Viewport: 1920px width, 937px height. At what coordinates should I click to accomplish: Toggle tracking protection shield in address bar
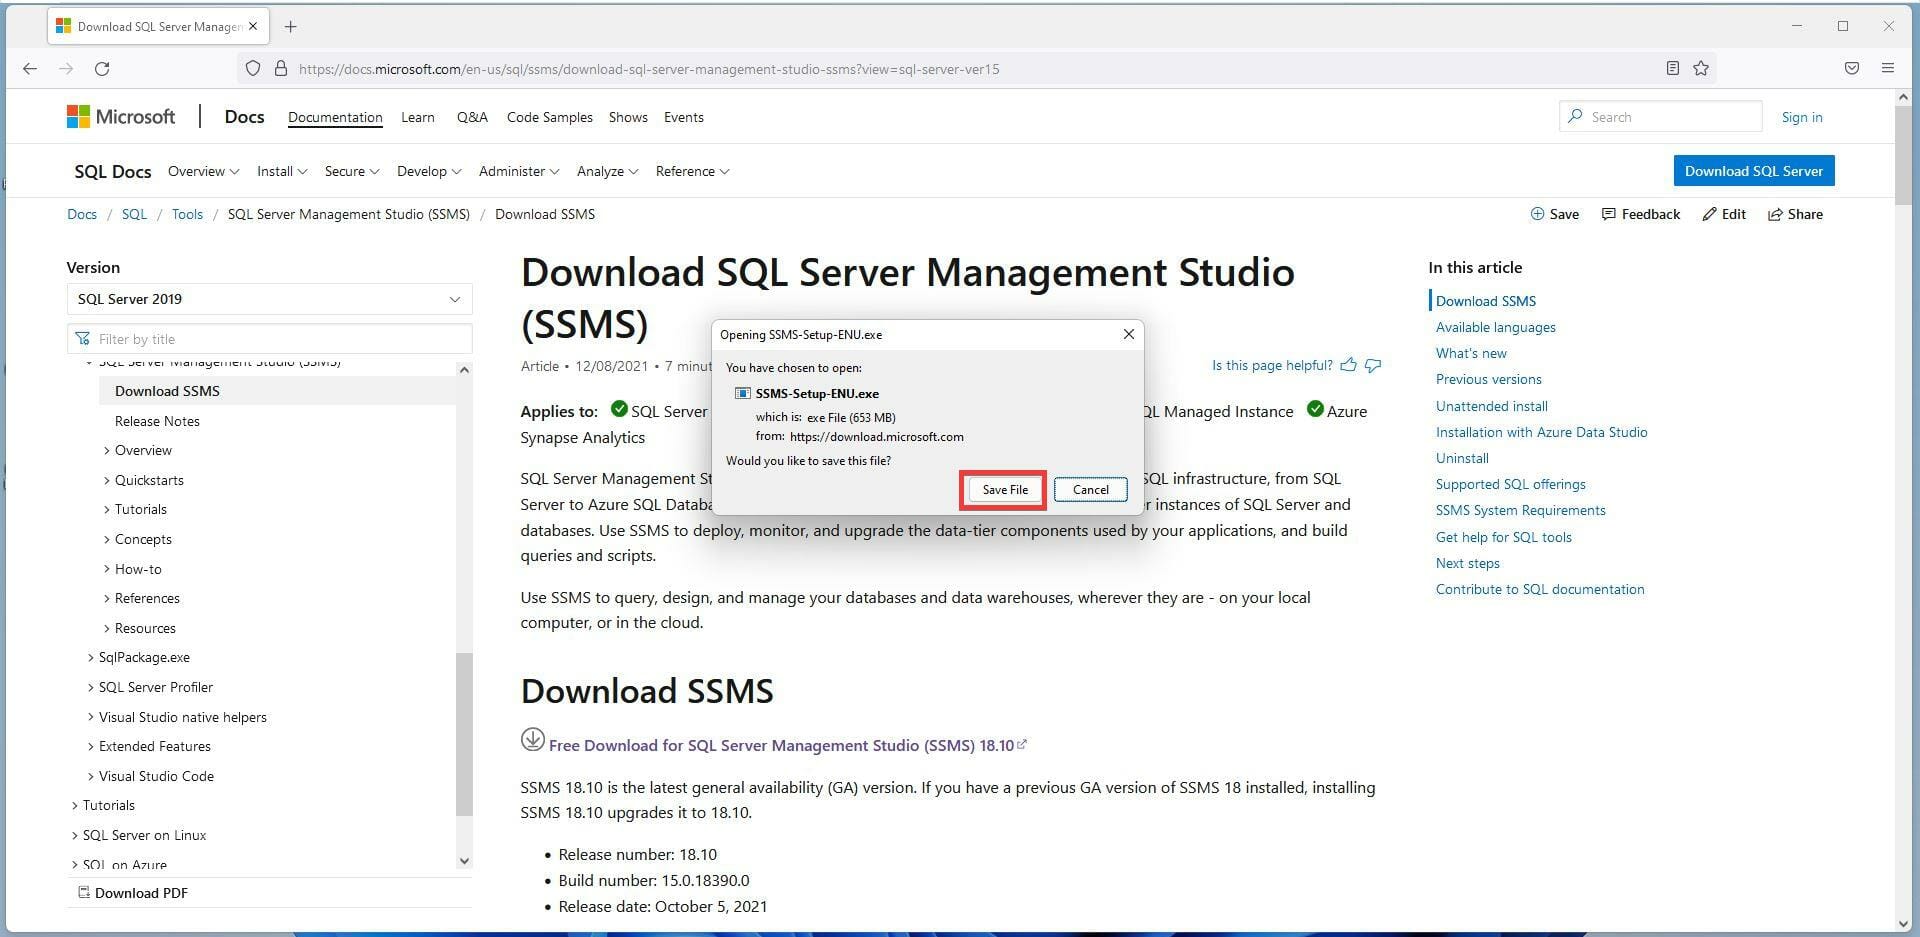pos(252,68)
